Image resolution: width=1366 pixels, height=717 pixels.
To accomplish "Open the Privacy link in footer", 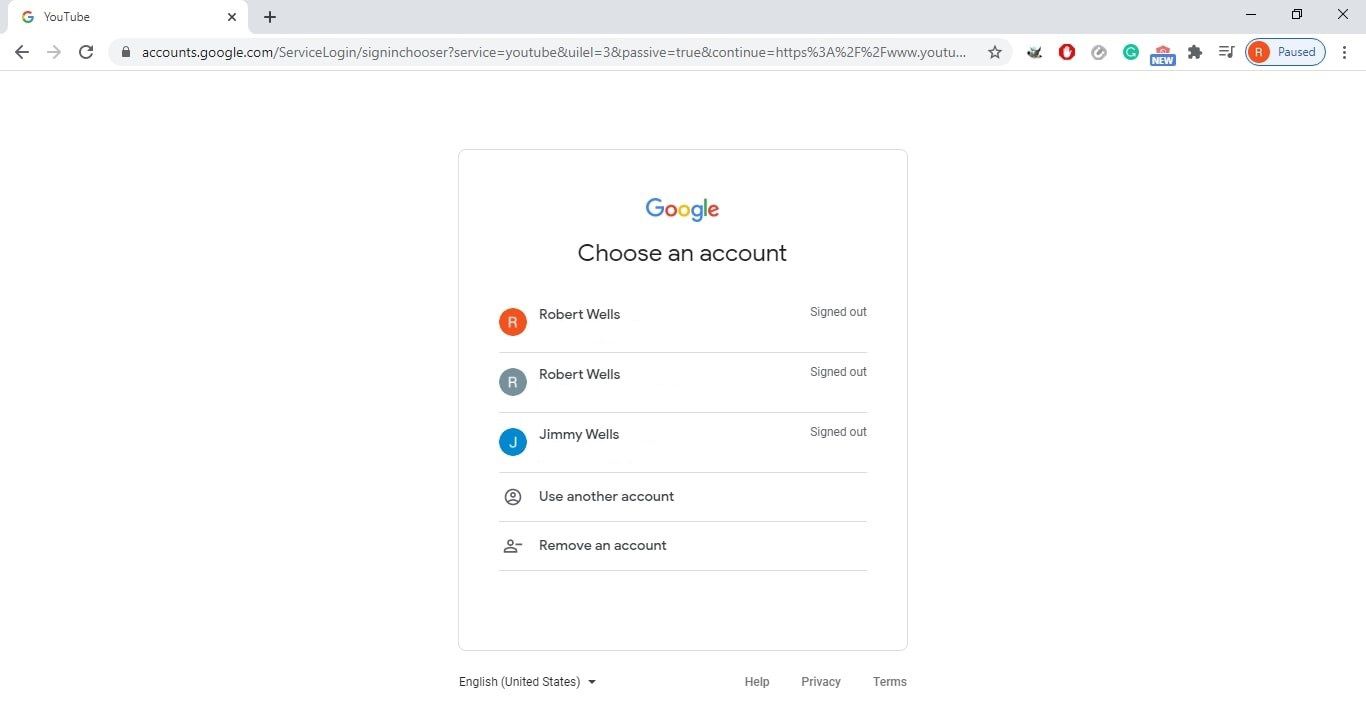I will click(x=820, y=682).
